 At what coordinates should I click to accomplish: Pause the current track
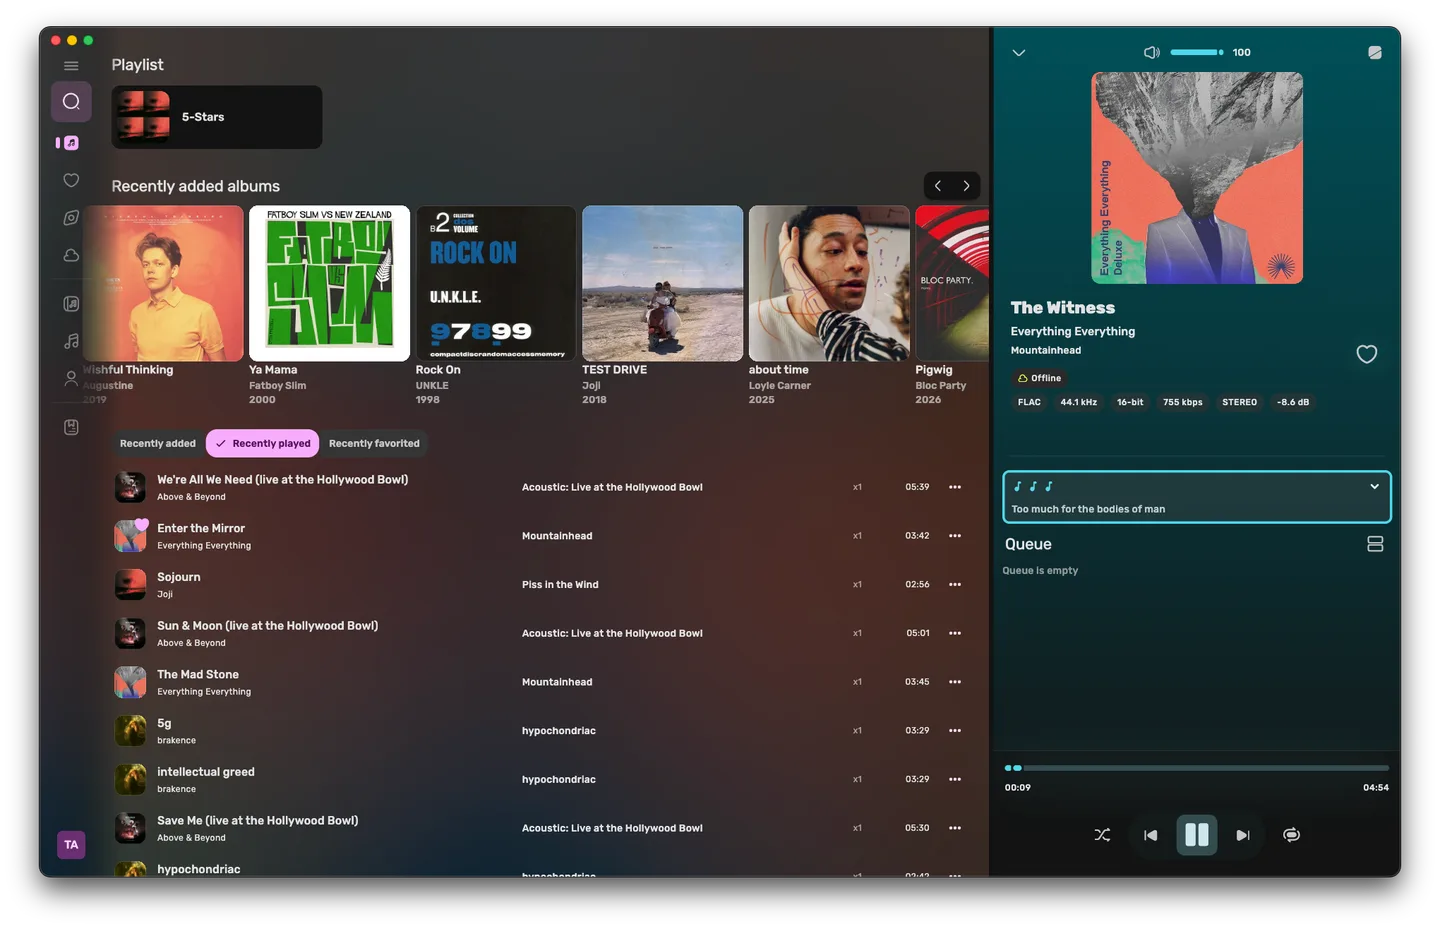pyautogui.click(x=1197, y=835)
